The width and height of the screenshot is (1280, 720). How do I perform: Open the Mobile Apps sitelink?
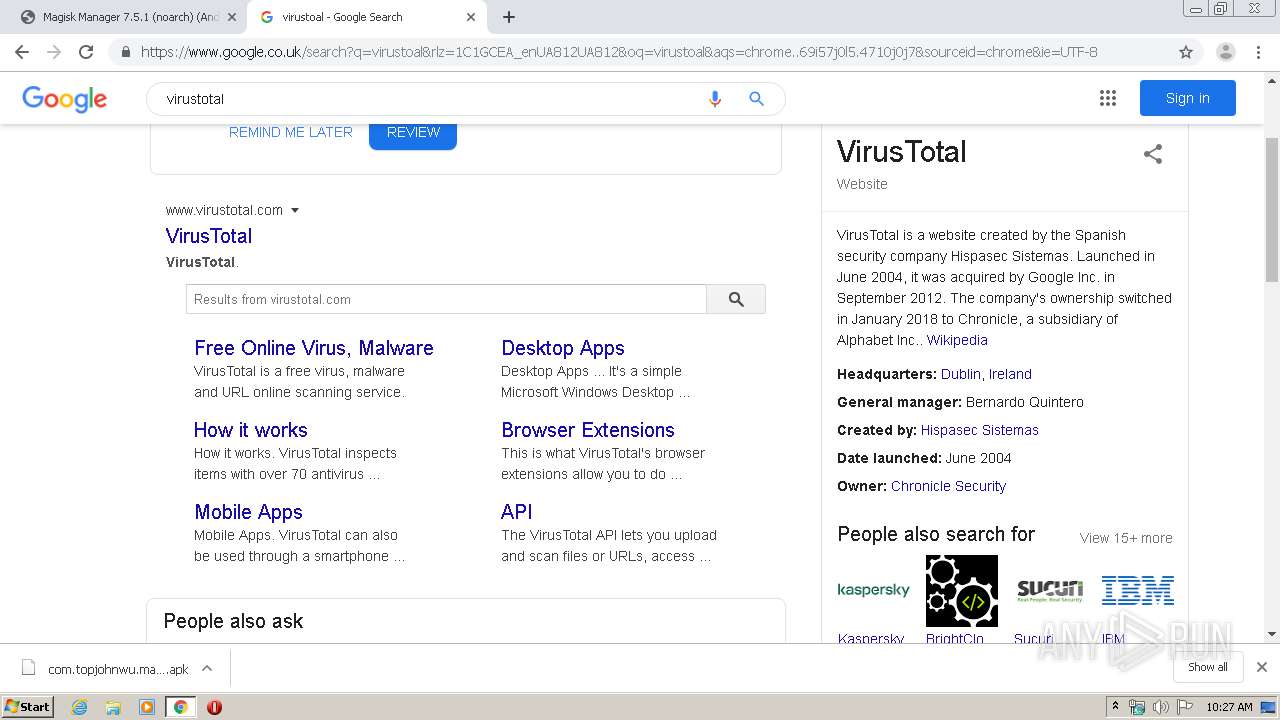(x=248, y=512)
